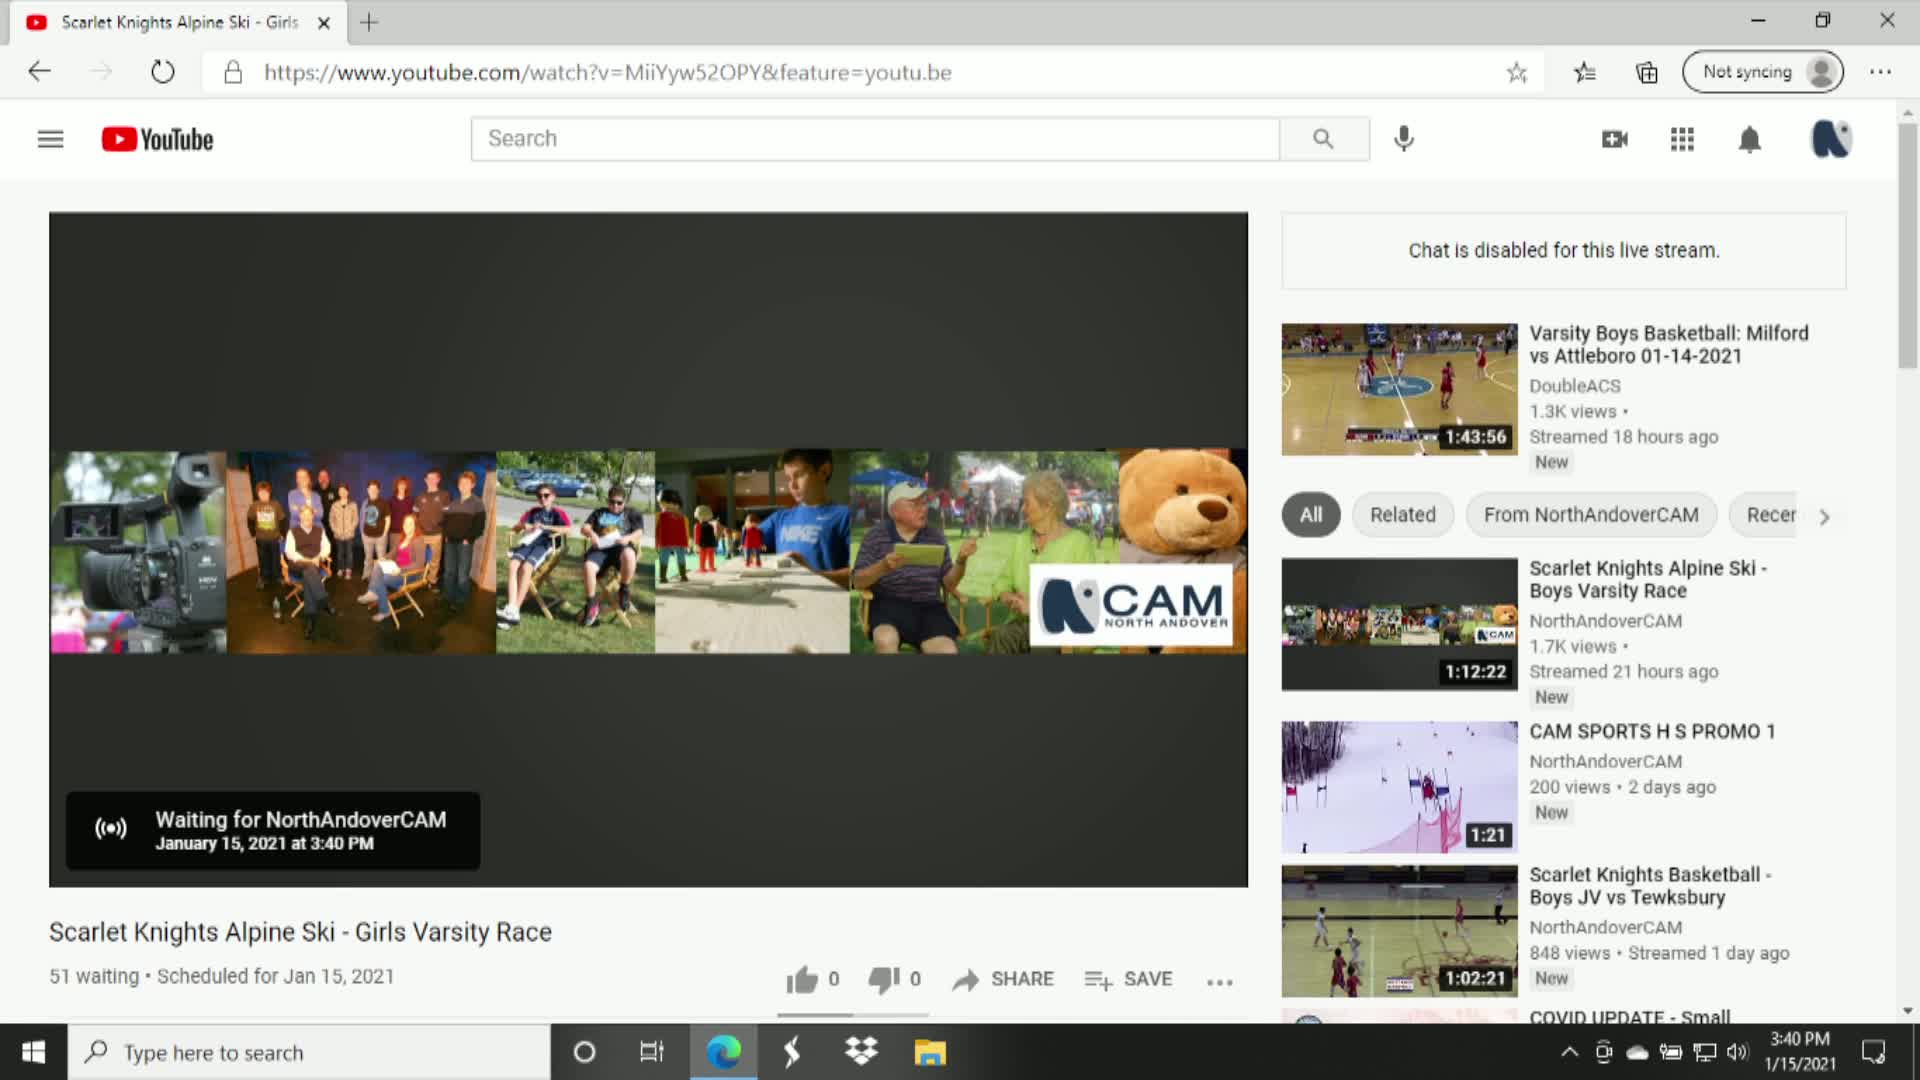
Task: Select the Related filter chip
Action: [1402, 515]
